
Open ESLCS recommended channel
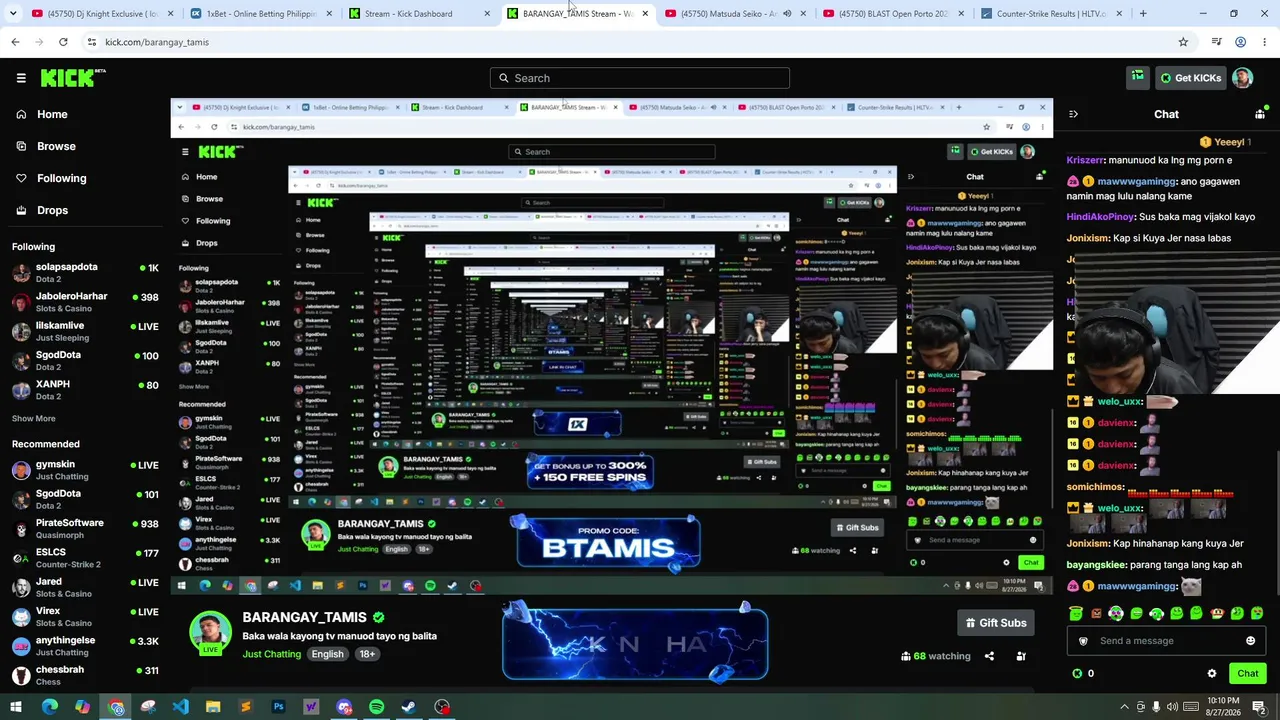[x=85, y=558]
